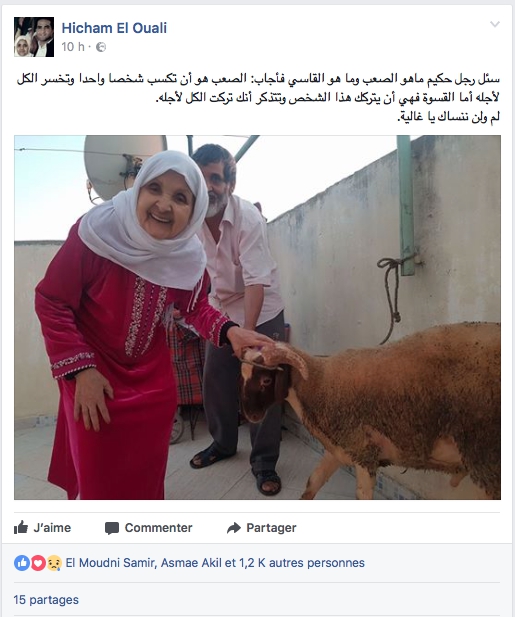This screenshot has width=515, height=617.
Task: Open El Moudni Samir's profile
Action: coord(110,563)
